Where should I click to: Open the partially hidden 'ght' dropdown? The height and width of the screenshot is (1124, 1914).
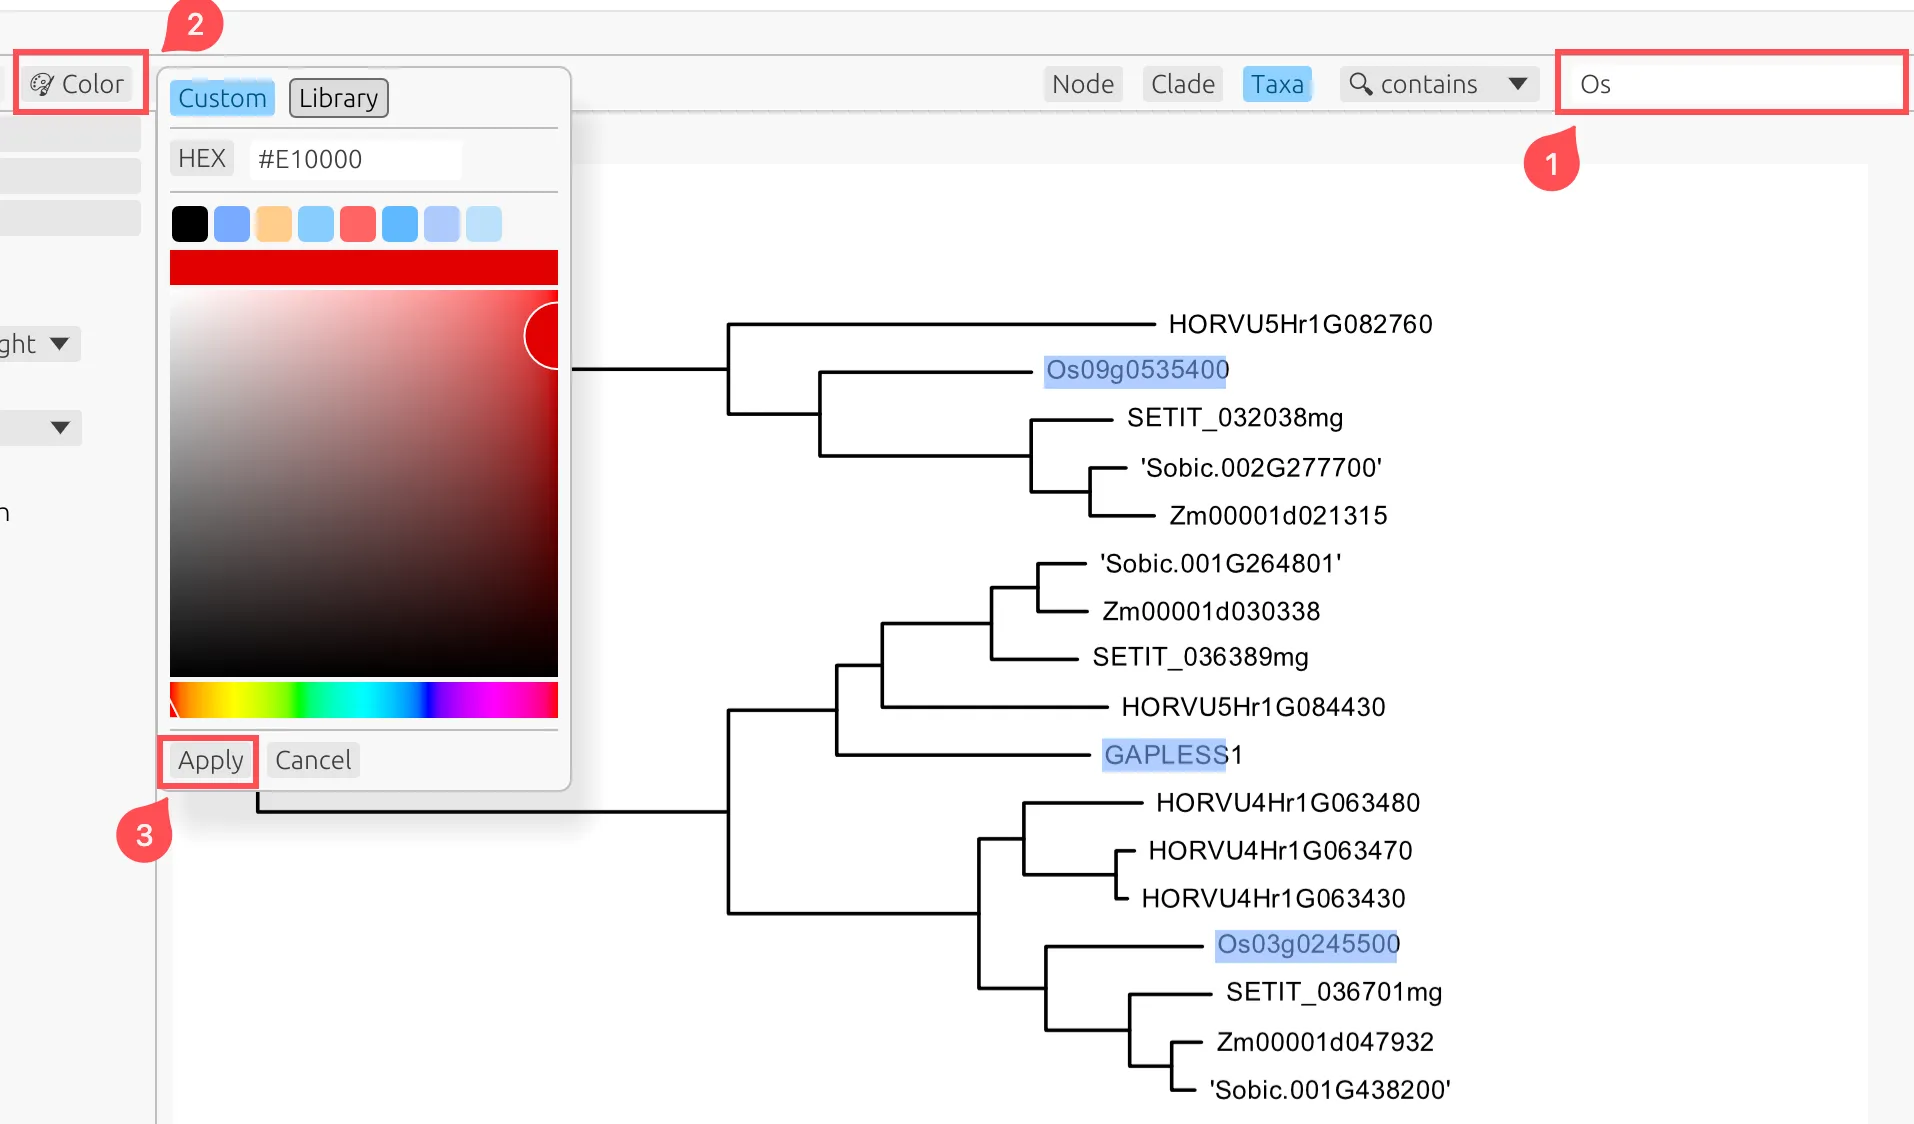point(38,344)
